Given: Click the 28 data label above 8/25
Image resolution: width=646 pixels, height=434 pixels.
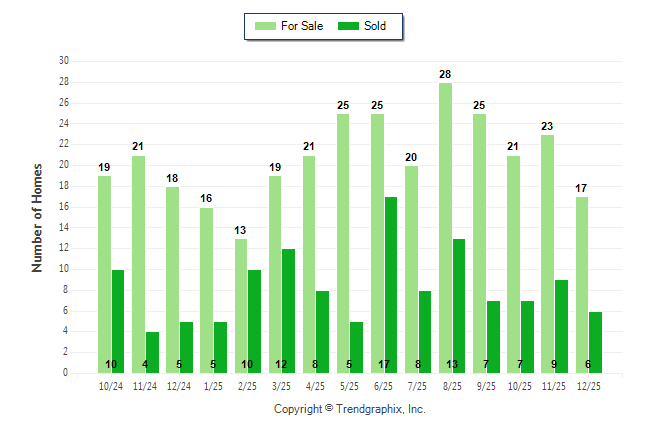Looking at the screenshot, I should pos(445,75).
